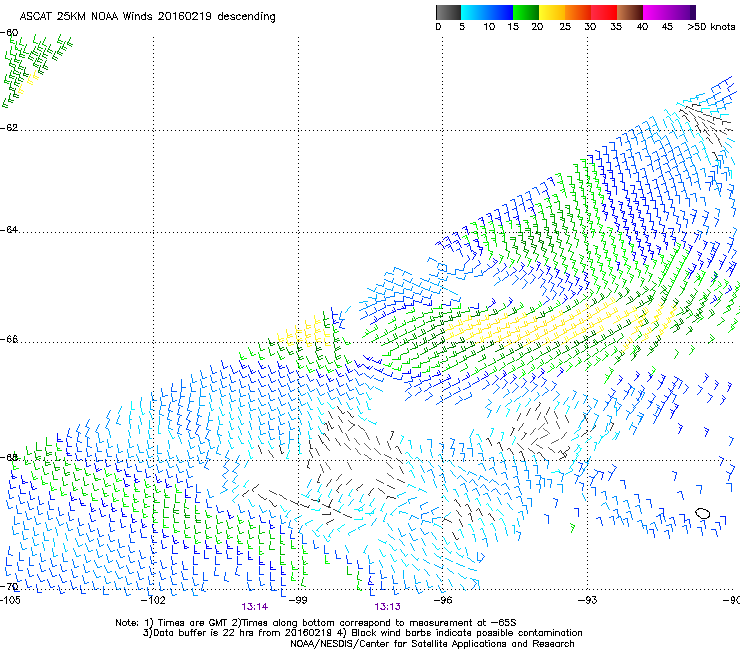The height and width of the screenshot is (650, 740).
Task: Click the '25' label on legend scale
Action: (565, 27)
